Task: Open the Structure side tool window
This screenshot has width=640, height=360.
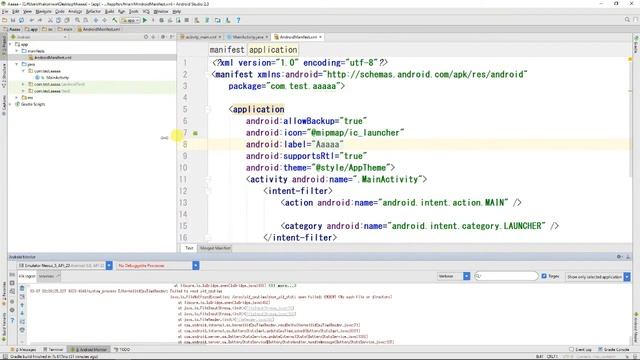Action: coord(4,76)
